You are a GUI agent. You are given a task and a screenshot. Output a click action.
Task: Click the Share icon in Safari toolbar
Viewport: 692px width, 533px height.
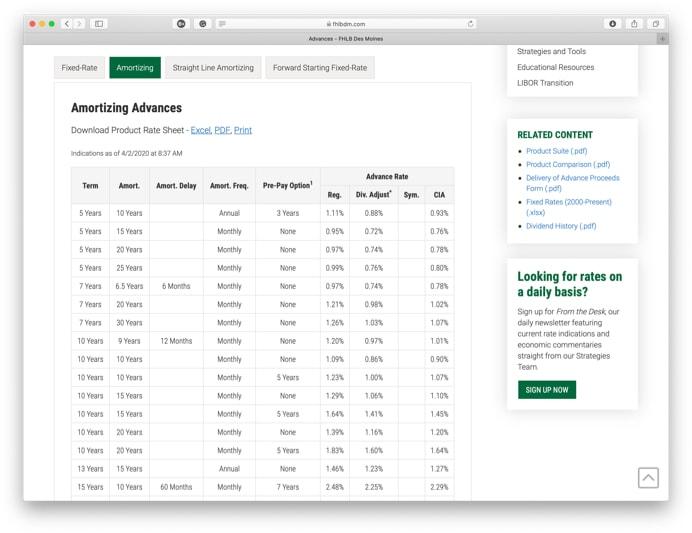point(634,23)
